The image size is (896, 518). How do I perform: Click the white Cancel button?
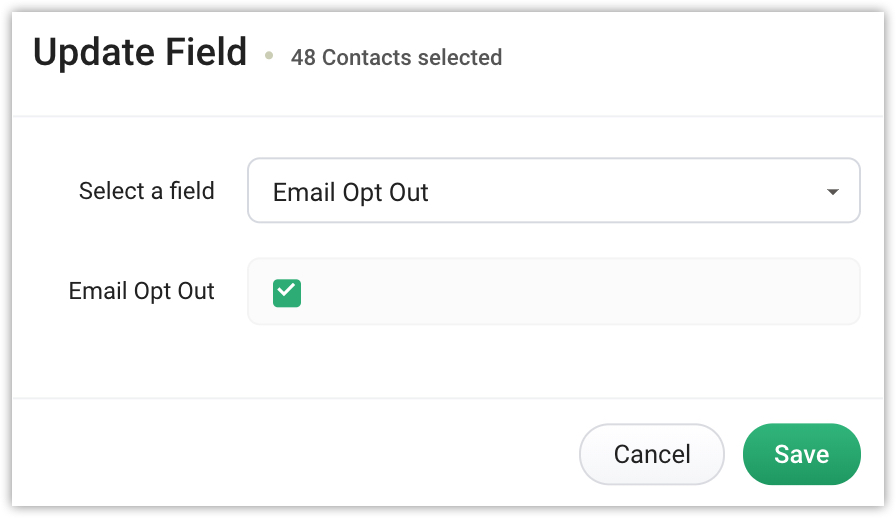pos(652,455)
